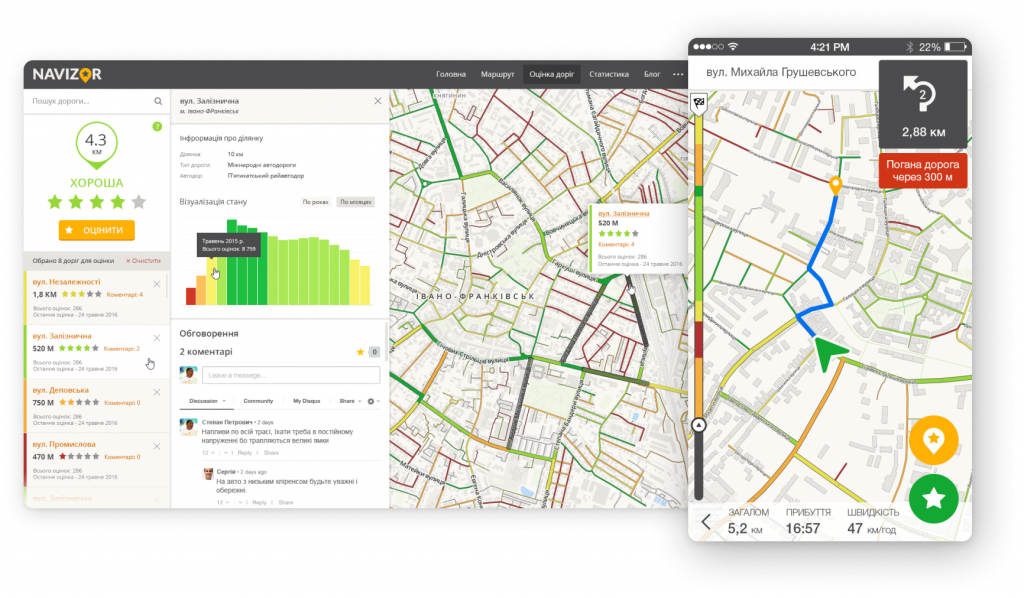Open the Share dropdown in the comments bar

tap(347, 400)
